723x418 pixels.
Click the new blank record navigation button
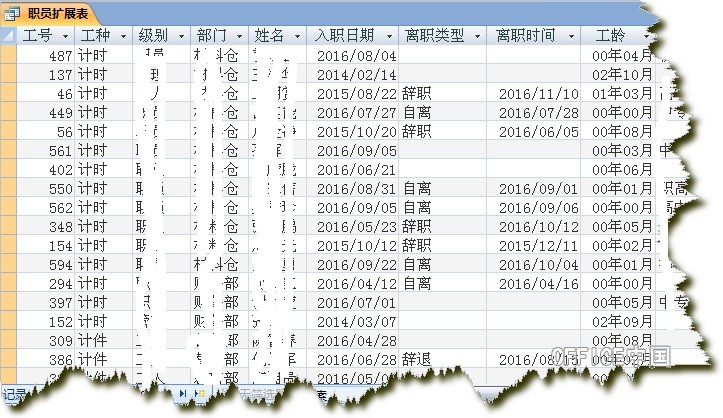pos(200,393)
